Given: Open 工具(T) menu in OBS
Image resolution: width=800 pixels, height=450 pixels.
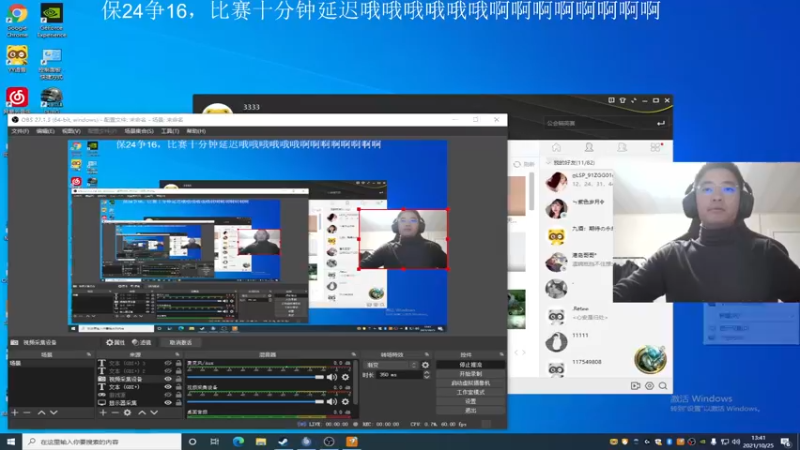Looking at the screenshot, I should click(170, 131).
